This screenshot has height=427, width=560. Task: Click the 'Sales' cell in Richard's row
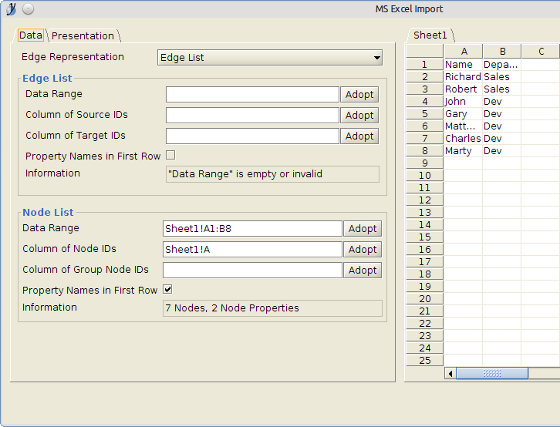pyautogui.click(x=502, y=77)
